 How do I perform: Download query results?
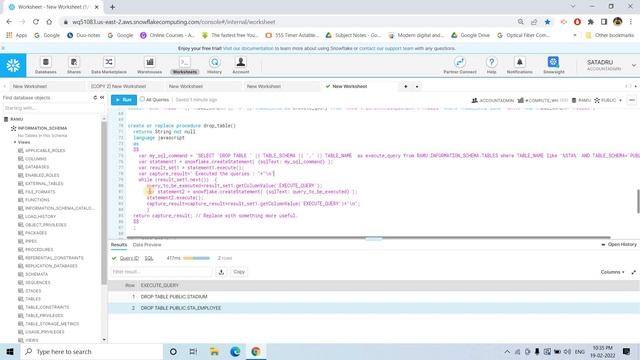pos(221,272)
